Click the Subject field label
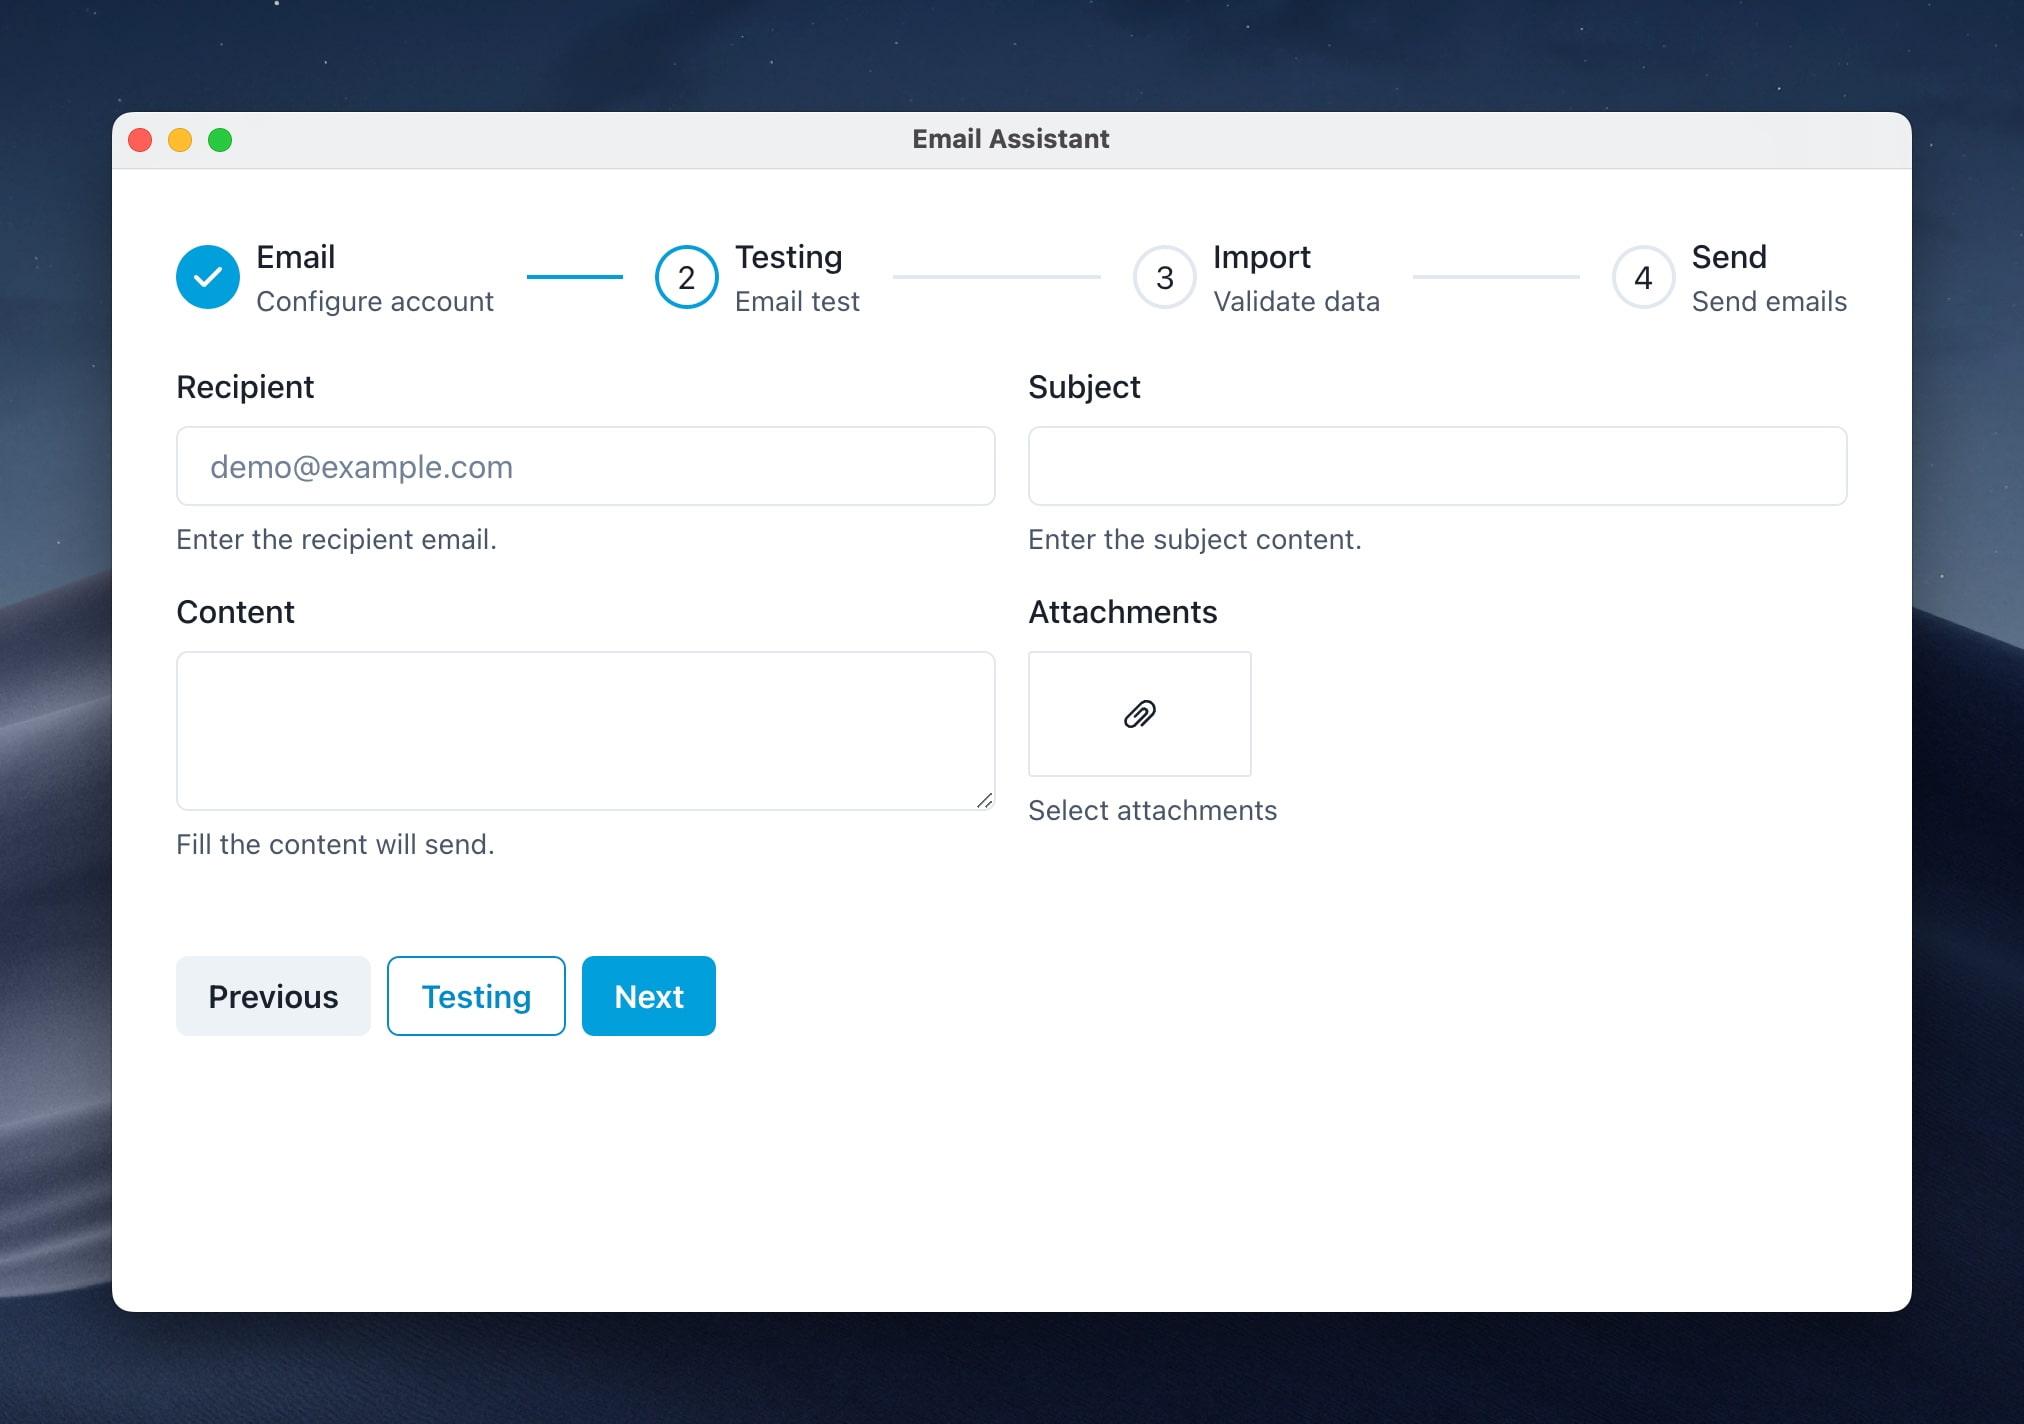 tap(1084, 387)
